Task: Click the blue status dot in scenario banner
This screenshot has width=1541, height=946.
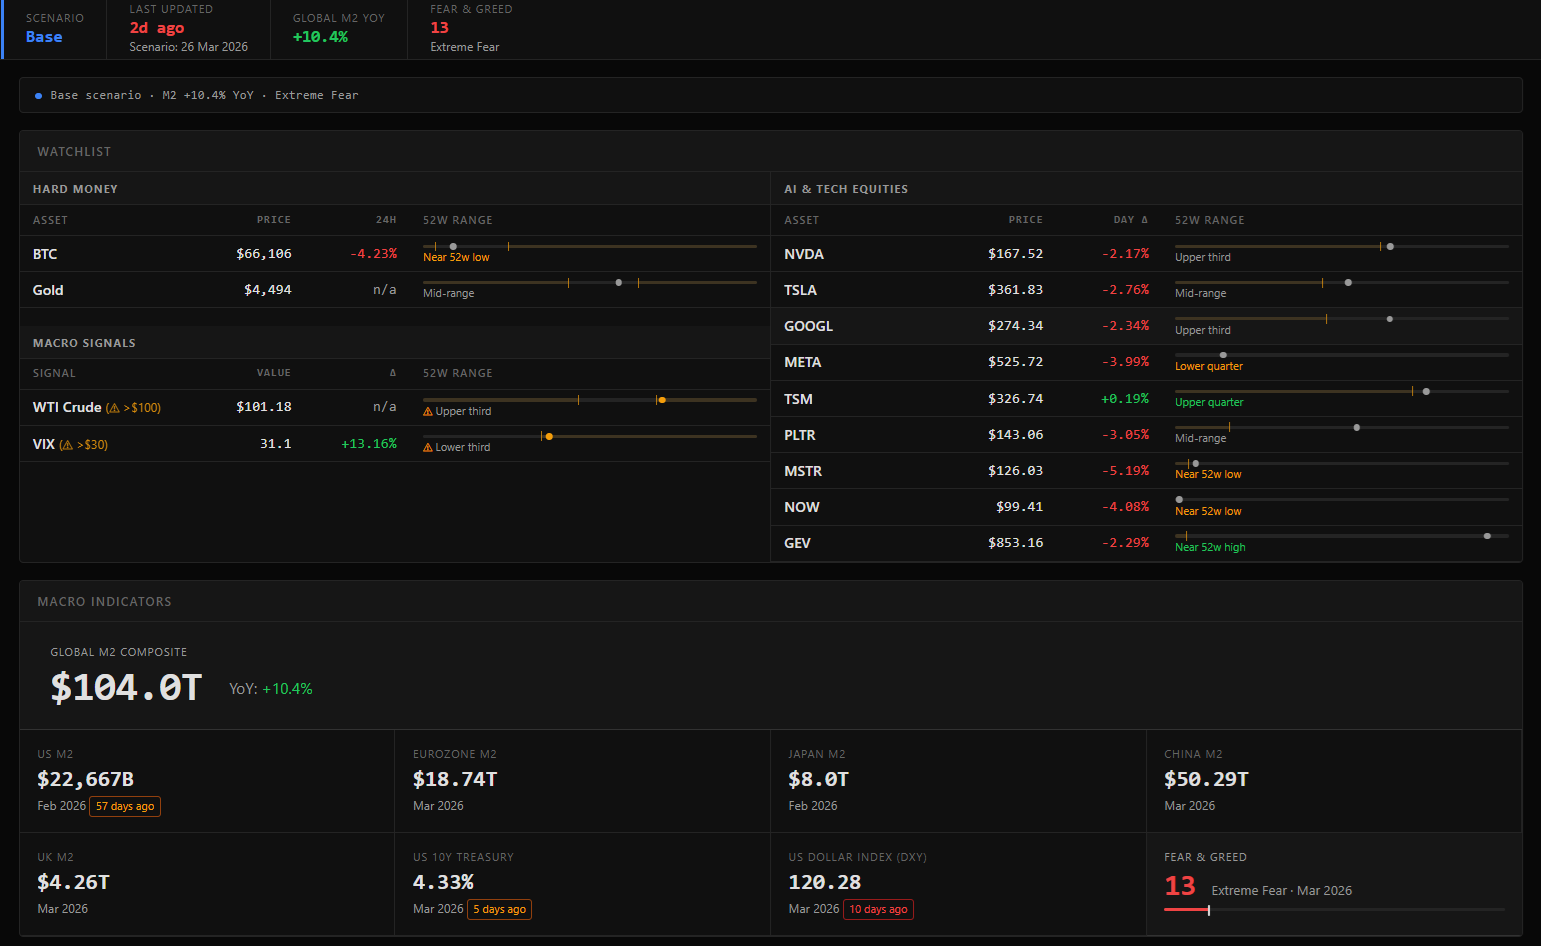Action: [x=38, y=95]
